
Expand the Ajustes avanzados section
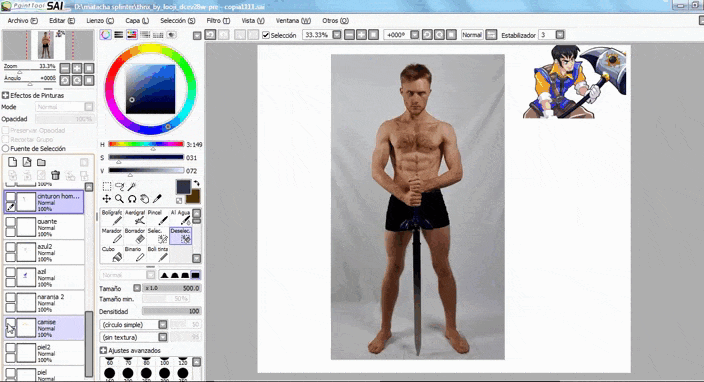coord(103,350)
